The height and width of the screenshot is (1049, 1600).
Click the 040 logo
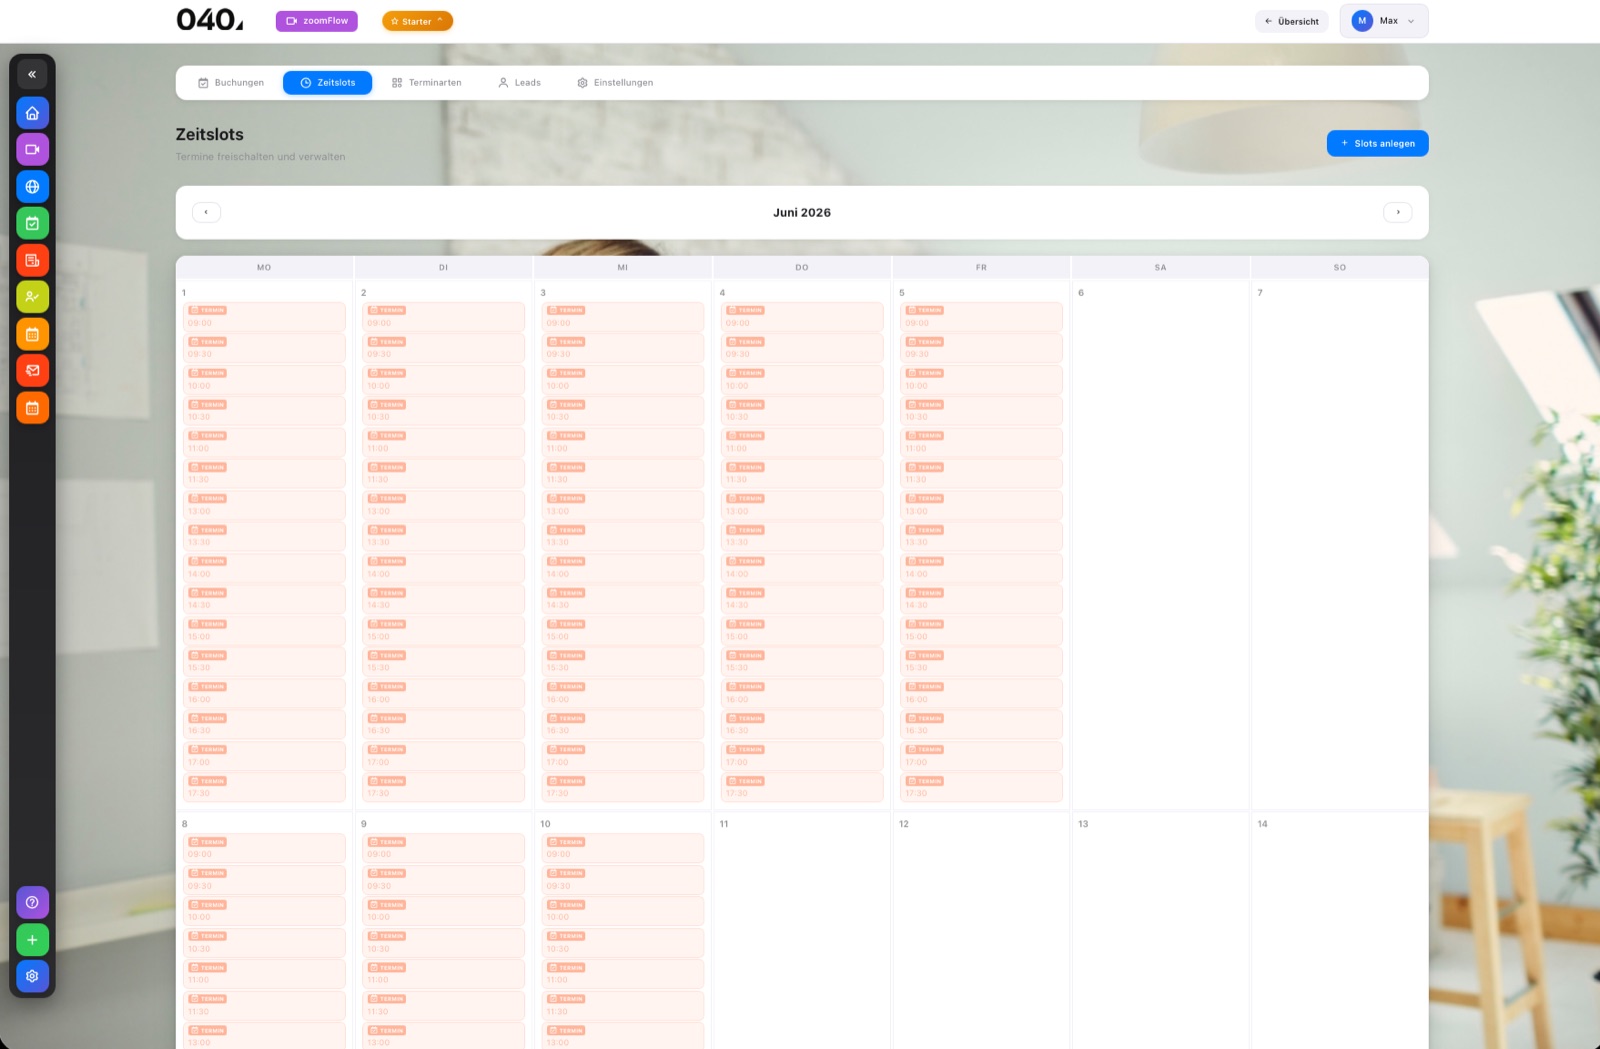[209, 20]
